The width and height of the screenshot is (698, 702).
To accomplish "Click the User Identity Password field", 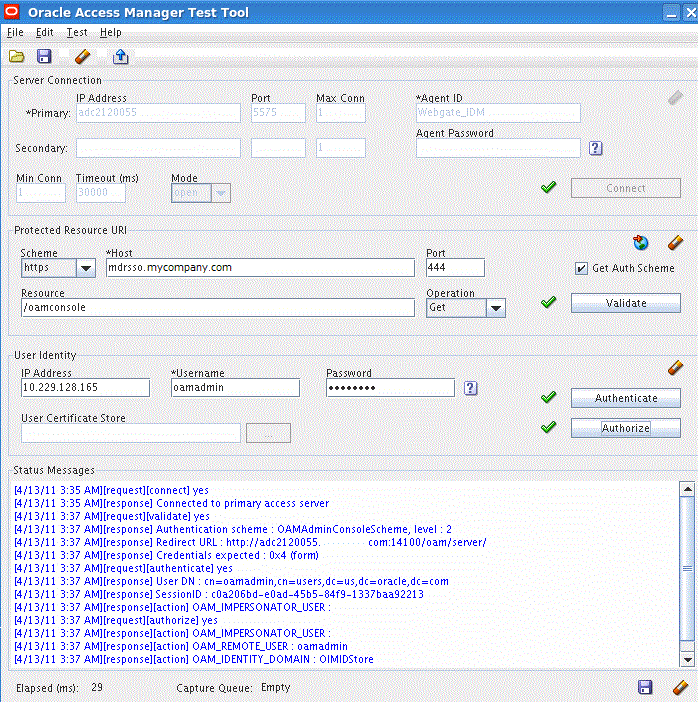I will tap(390, 388).
